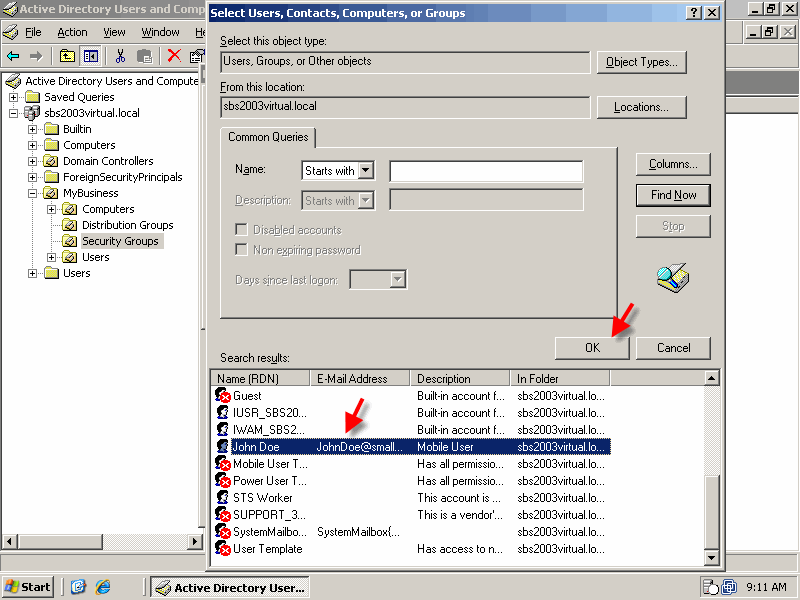
Task: Click the network connection tray icon
Action: pos(729,587)
